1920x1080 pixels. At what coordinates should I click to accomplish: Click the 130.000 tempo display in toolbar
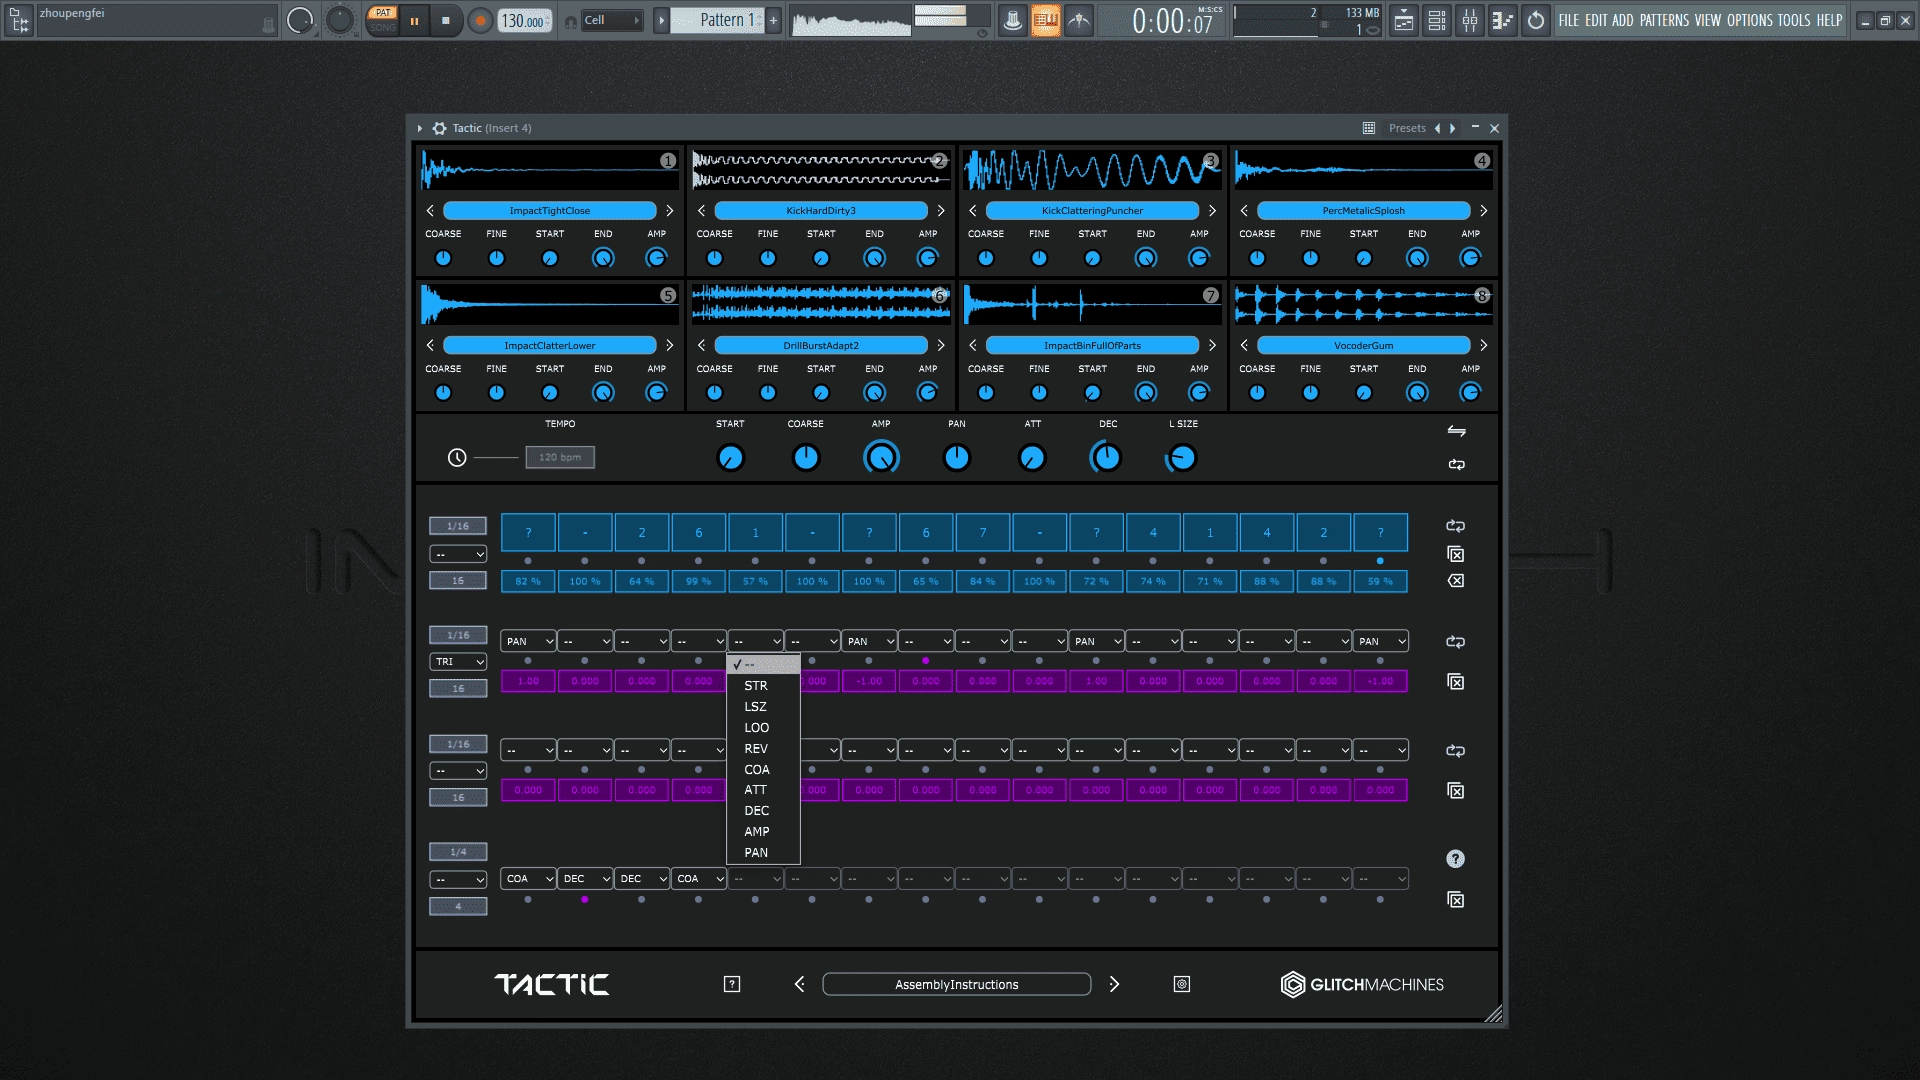tap(525, 20)
